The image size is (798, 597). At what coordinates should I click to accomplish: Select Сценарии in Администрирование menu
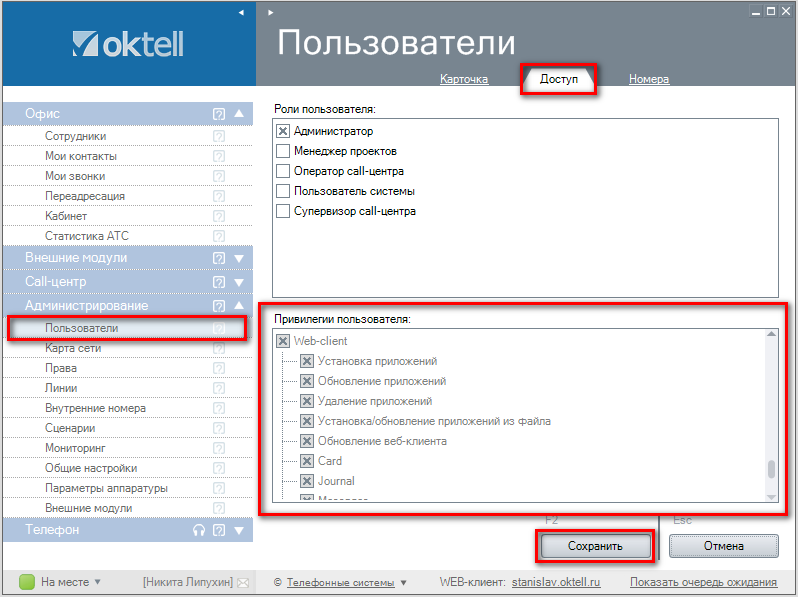coord(70,428)
